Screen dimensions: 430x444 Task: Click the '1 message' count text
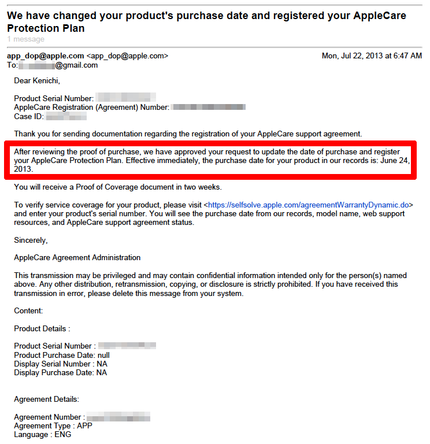(26, 39)
